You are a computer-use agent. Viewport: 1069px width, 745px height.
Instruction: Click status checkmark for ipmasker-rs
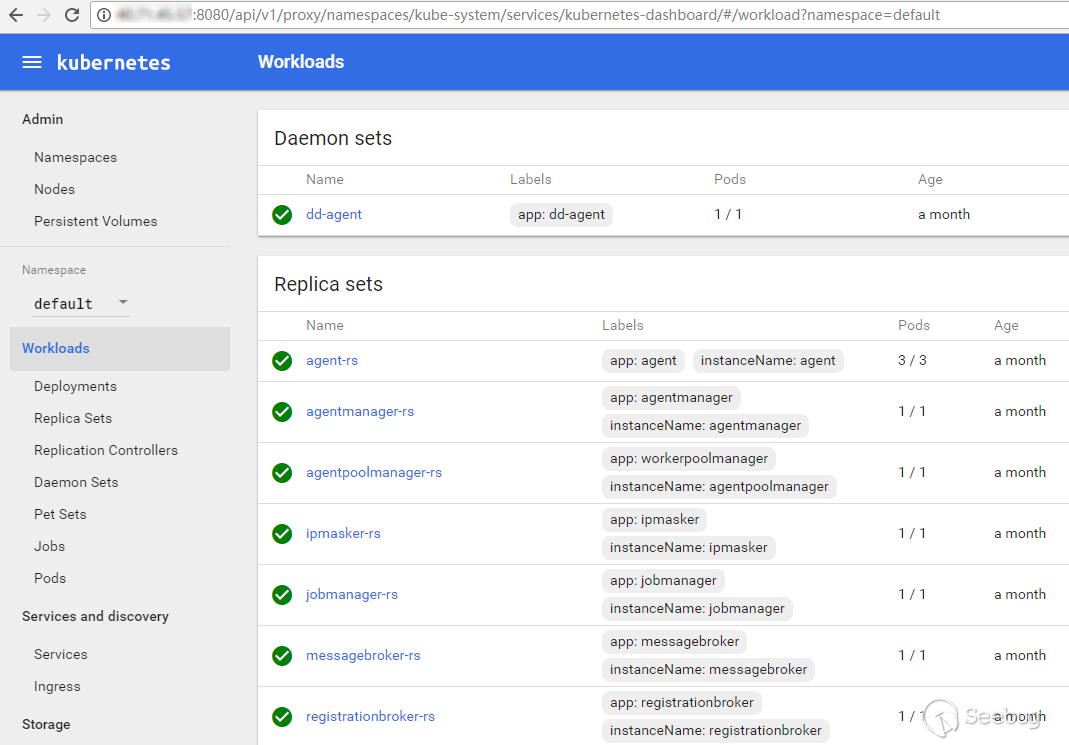282,534
